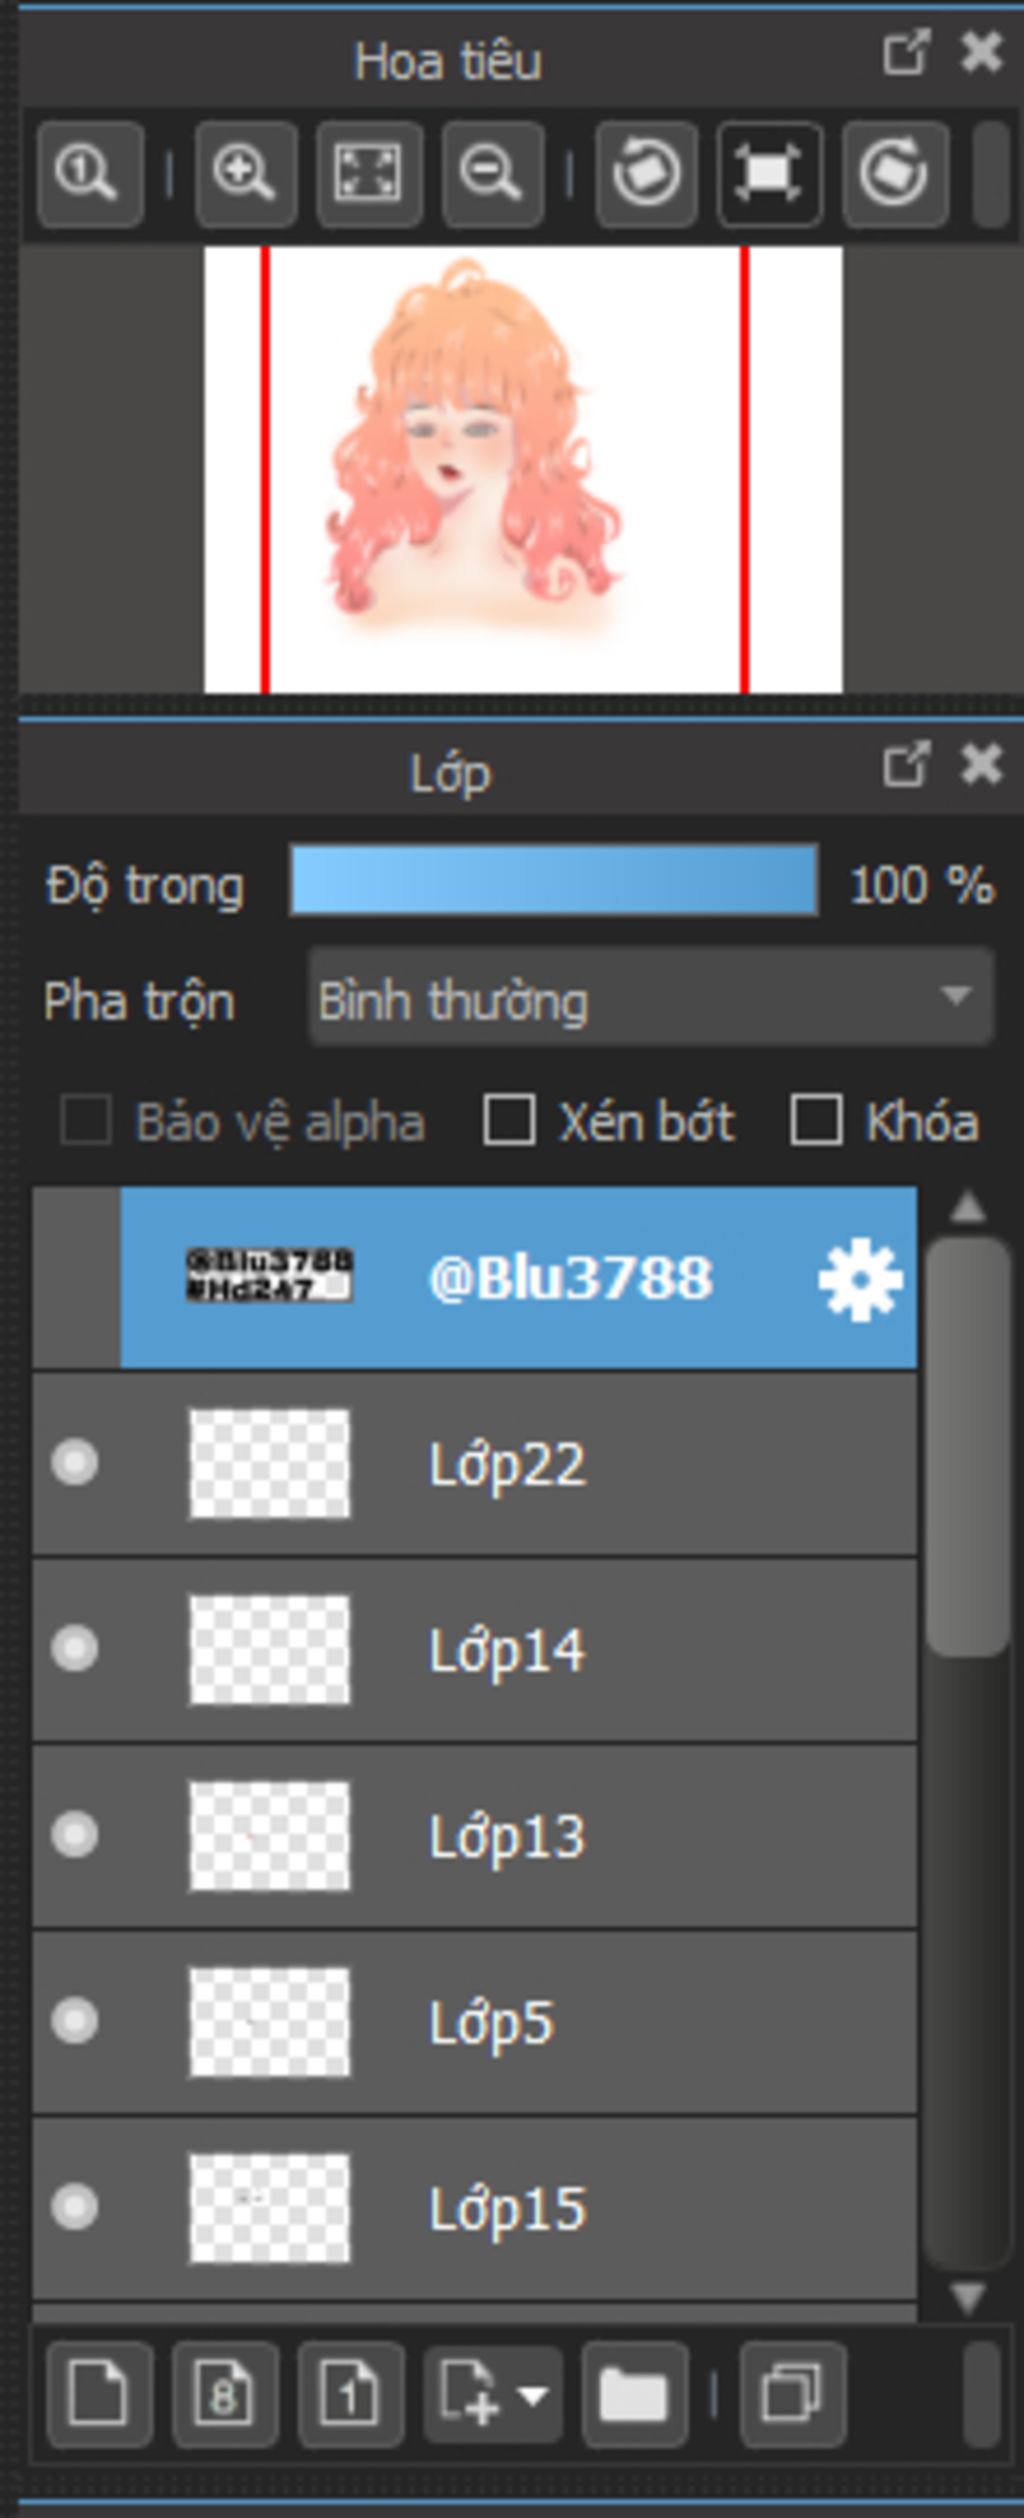1024x2518 pixels.
Task: Reset canvas rotation in navigator
Action: coord(770,174)
